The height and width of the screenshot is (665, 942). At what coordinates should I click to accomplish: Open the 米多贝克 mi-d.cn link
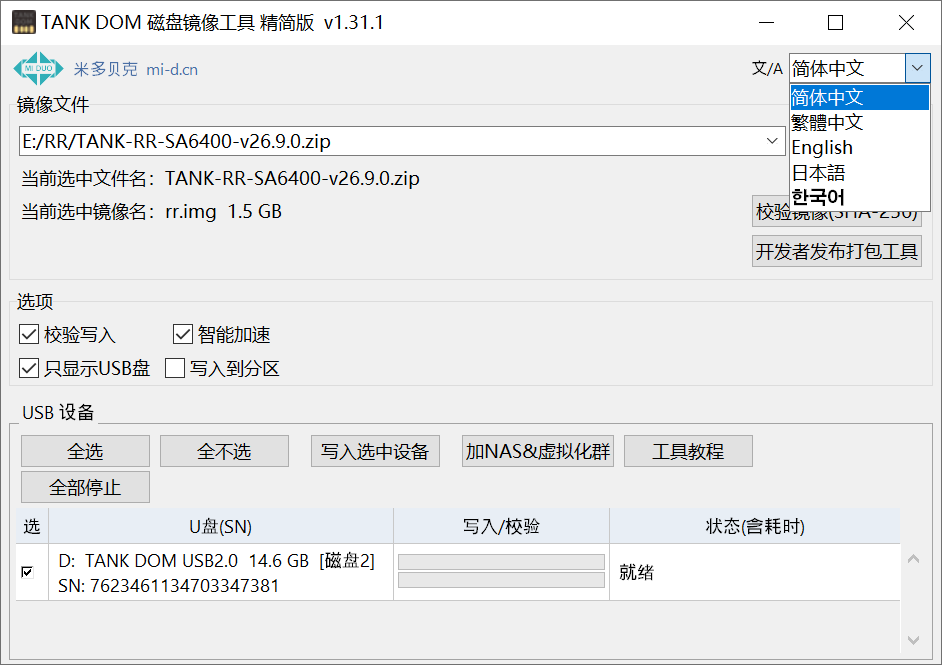[x=136, y=70]
